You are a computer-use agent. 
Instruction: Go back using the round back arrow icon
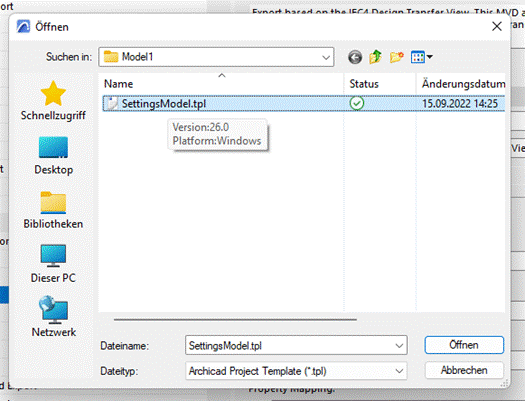(x=355, y=57)
